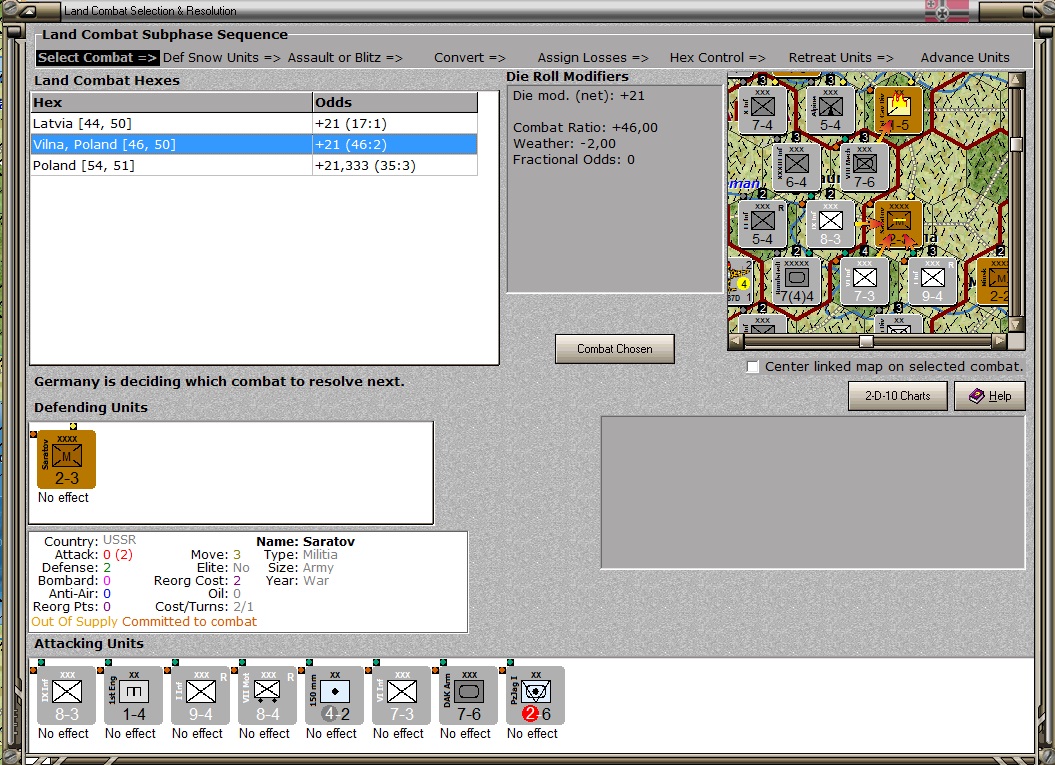1055x765 pixels.
Task: Open the 2-D-10 Charts
Action: click(x=898, y=396)
